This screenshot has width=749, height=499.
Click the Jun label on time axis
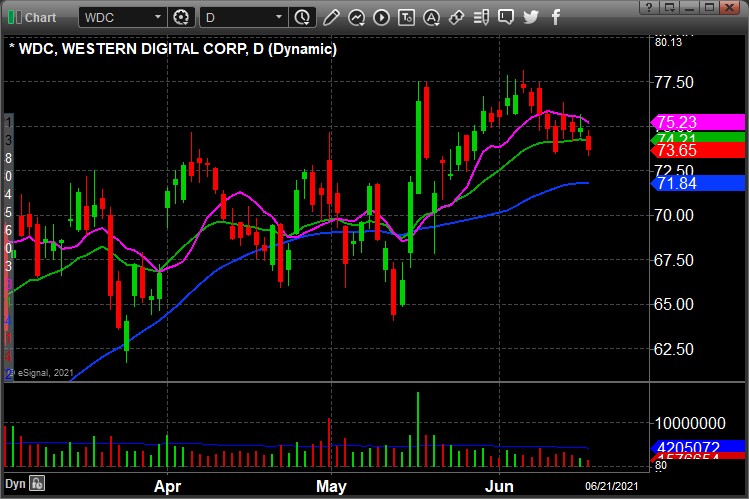click(x=499, y=487)
